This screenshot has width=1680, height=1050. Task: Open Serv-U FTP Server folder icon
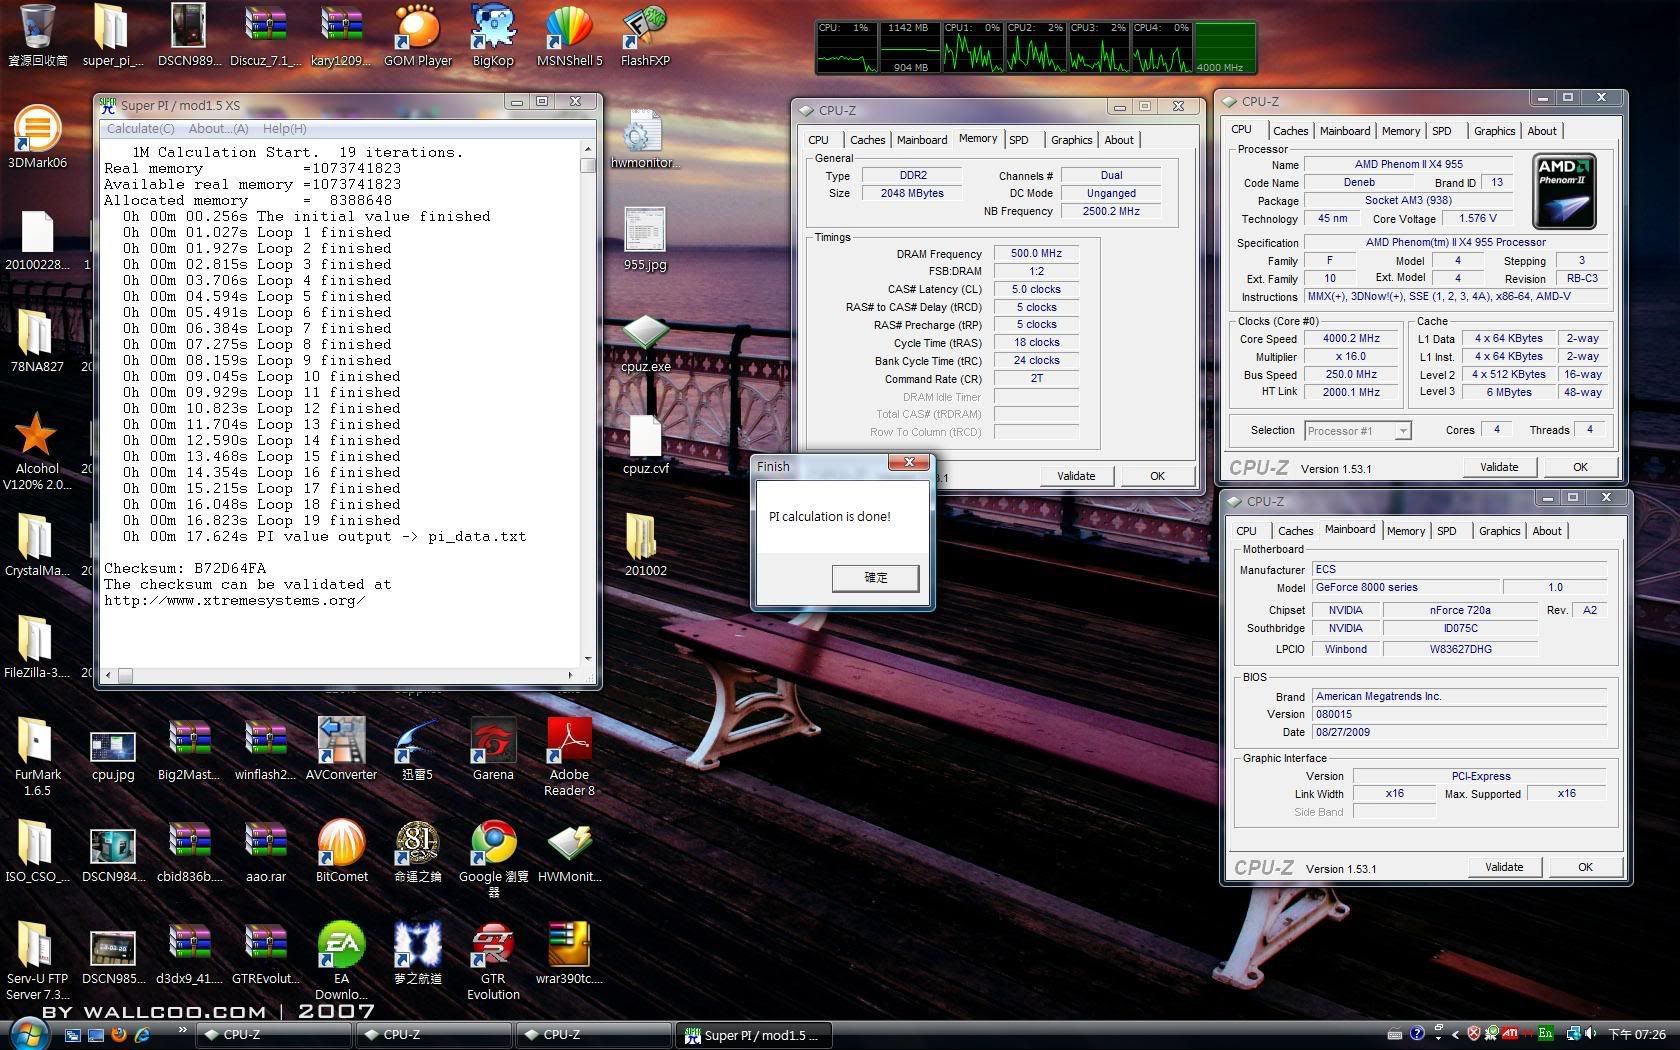pos(37,961)
